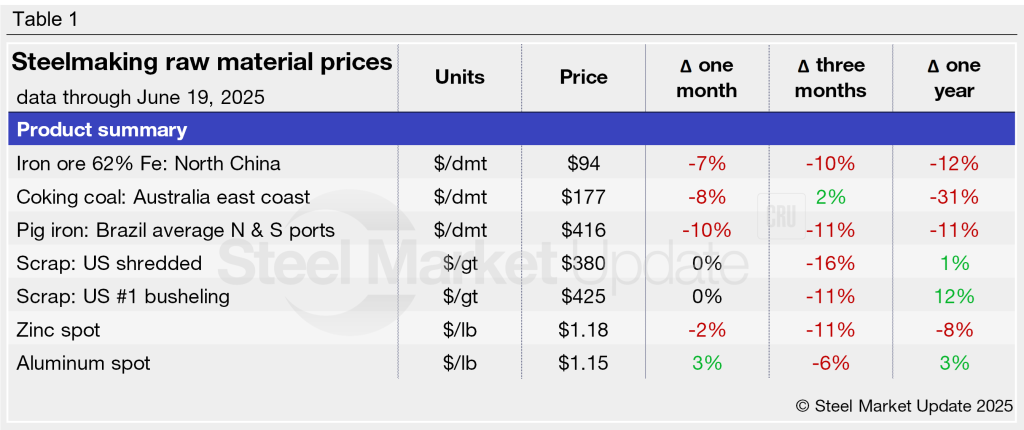The width and height of the screenshot is (1024, 430).
Task: Click the Units column header
Action: [460, 77]
